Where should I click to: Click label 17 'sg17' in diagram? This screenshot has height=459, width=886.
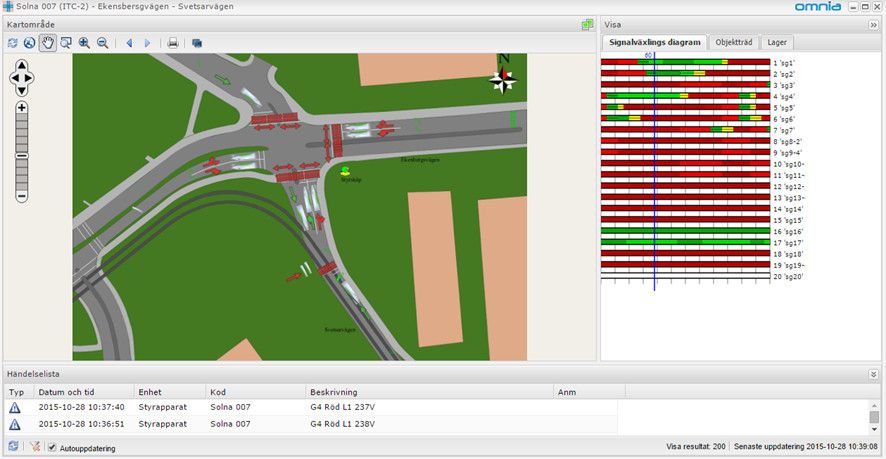(788, 243)
